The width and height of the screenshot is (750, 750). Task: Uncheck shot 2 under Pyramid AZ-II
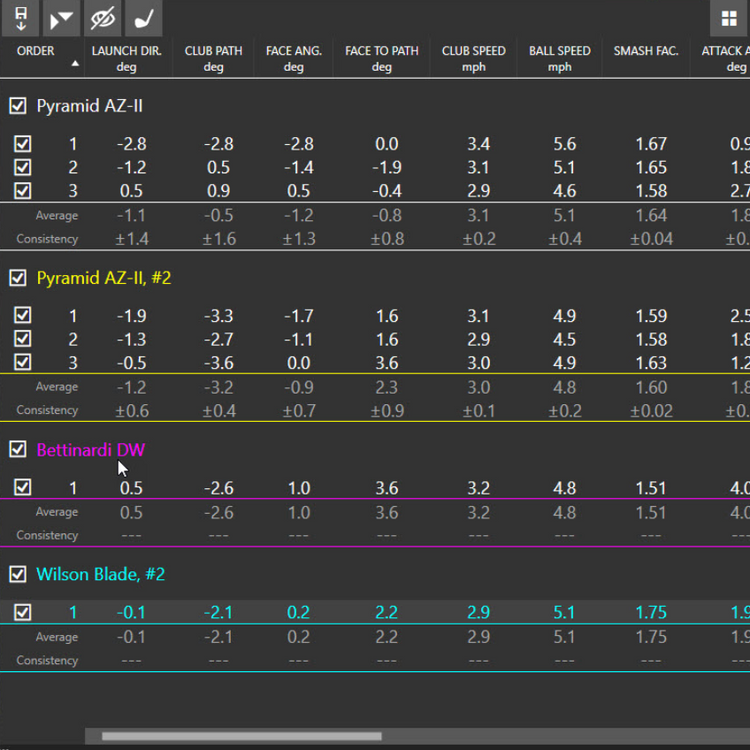pyautogui.click(x=23, y=167)
